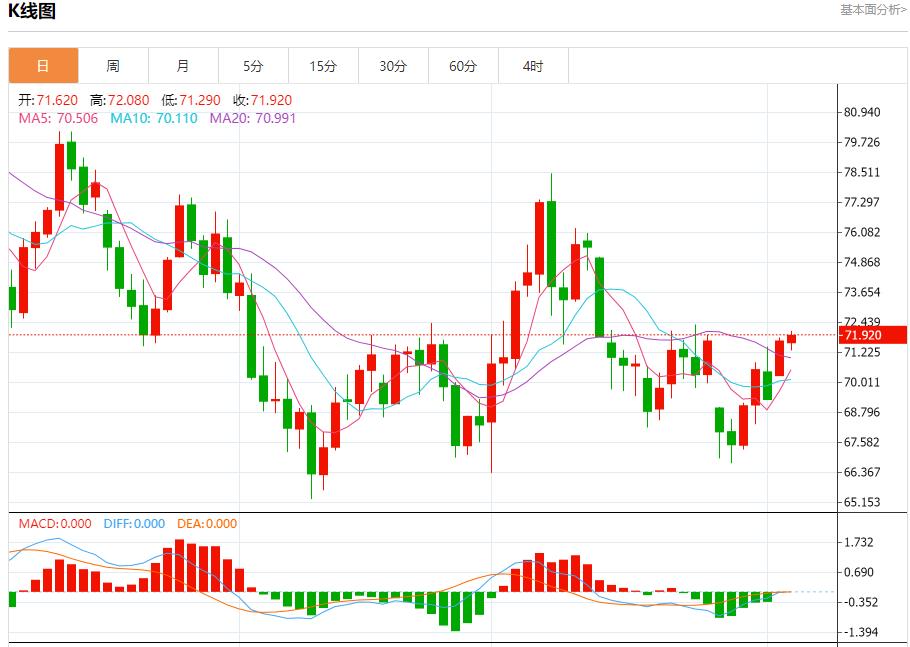Select the 日 (daily) chart tab
This screenshot has height=647, width=910.
coord(43,66)
